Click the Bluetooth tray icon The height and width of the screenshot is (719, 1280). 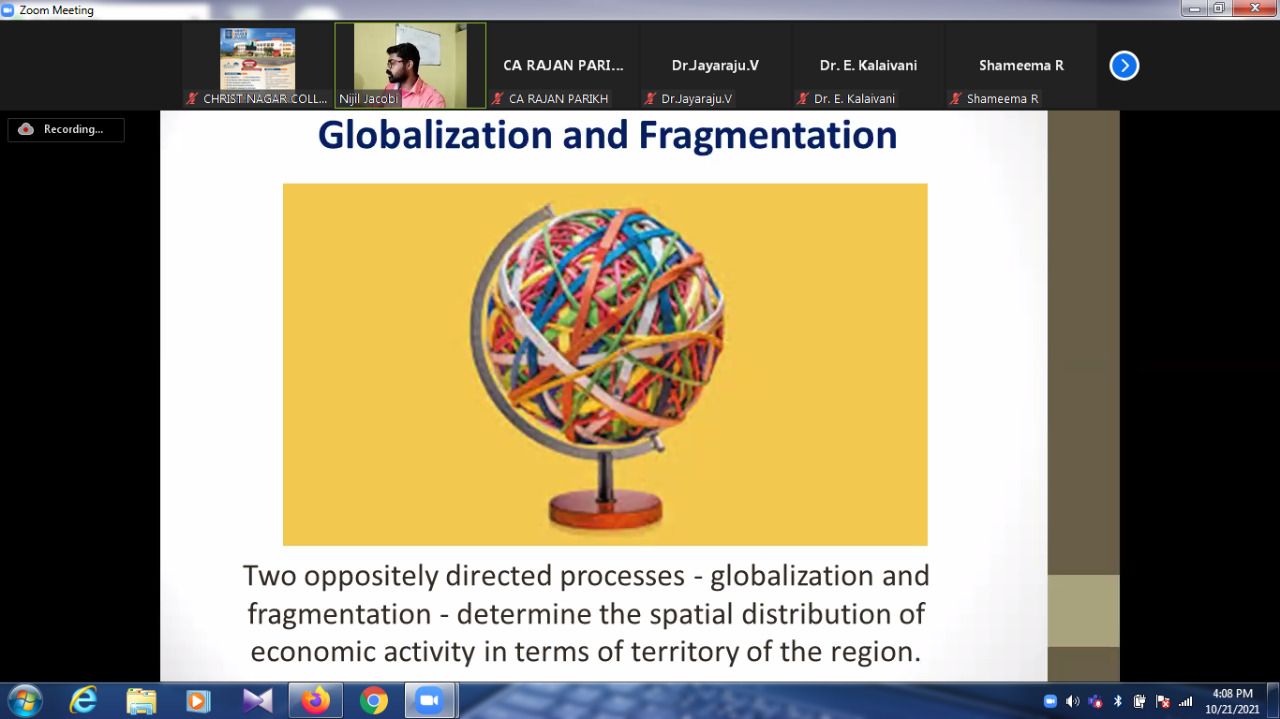point(1117,701)
